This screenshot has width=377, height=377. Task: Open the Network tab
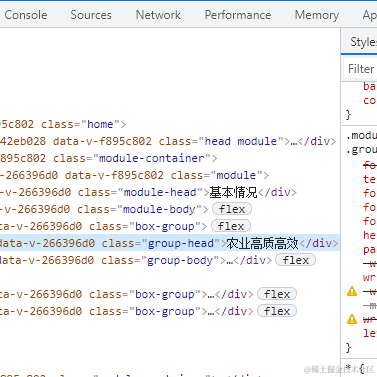pos(158,15)
